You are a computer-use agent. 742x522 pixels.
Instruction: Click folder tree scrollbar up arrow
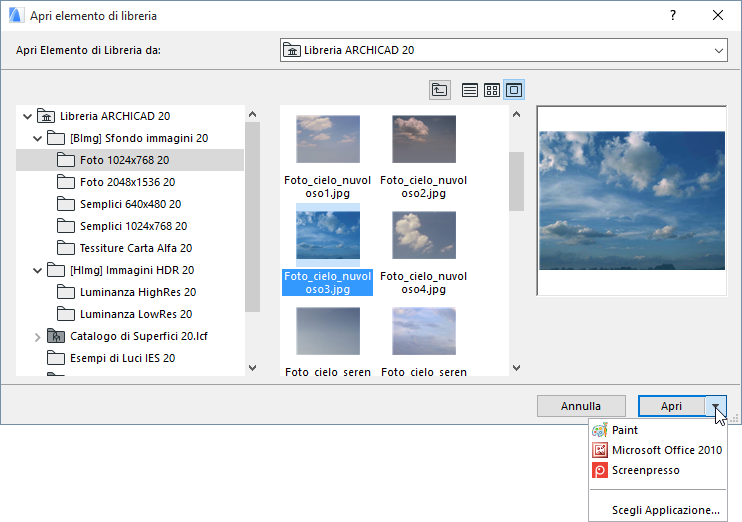253,114
